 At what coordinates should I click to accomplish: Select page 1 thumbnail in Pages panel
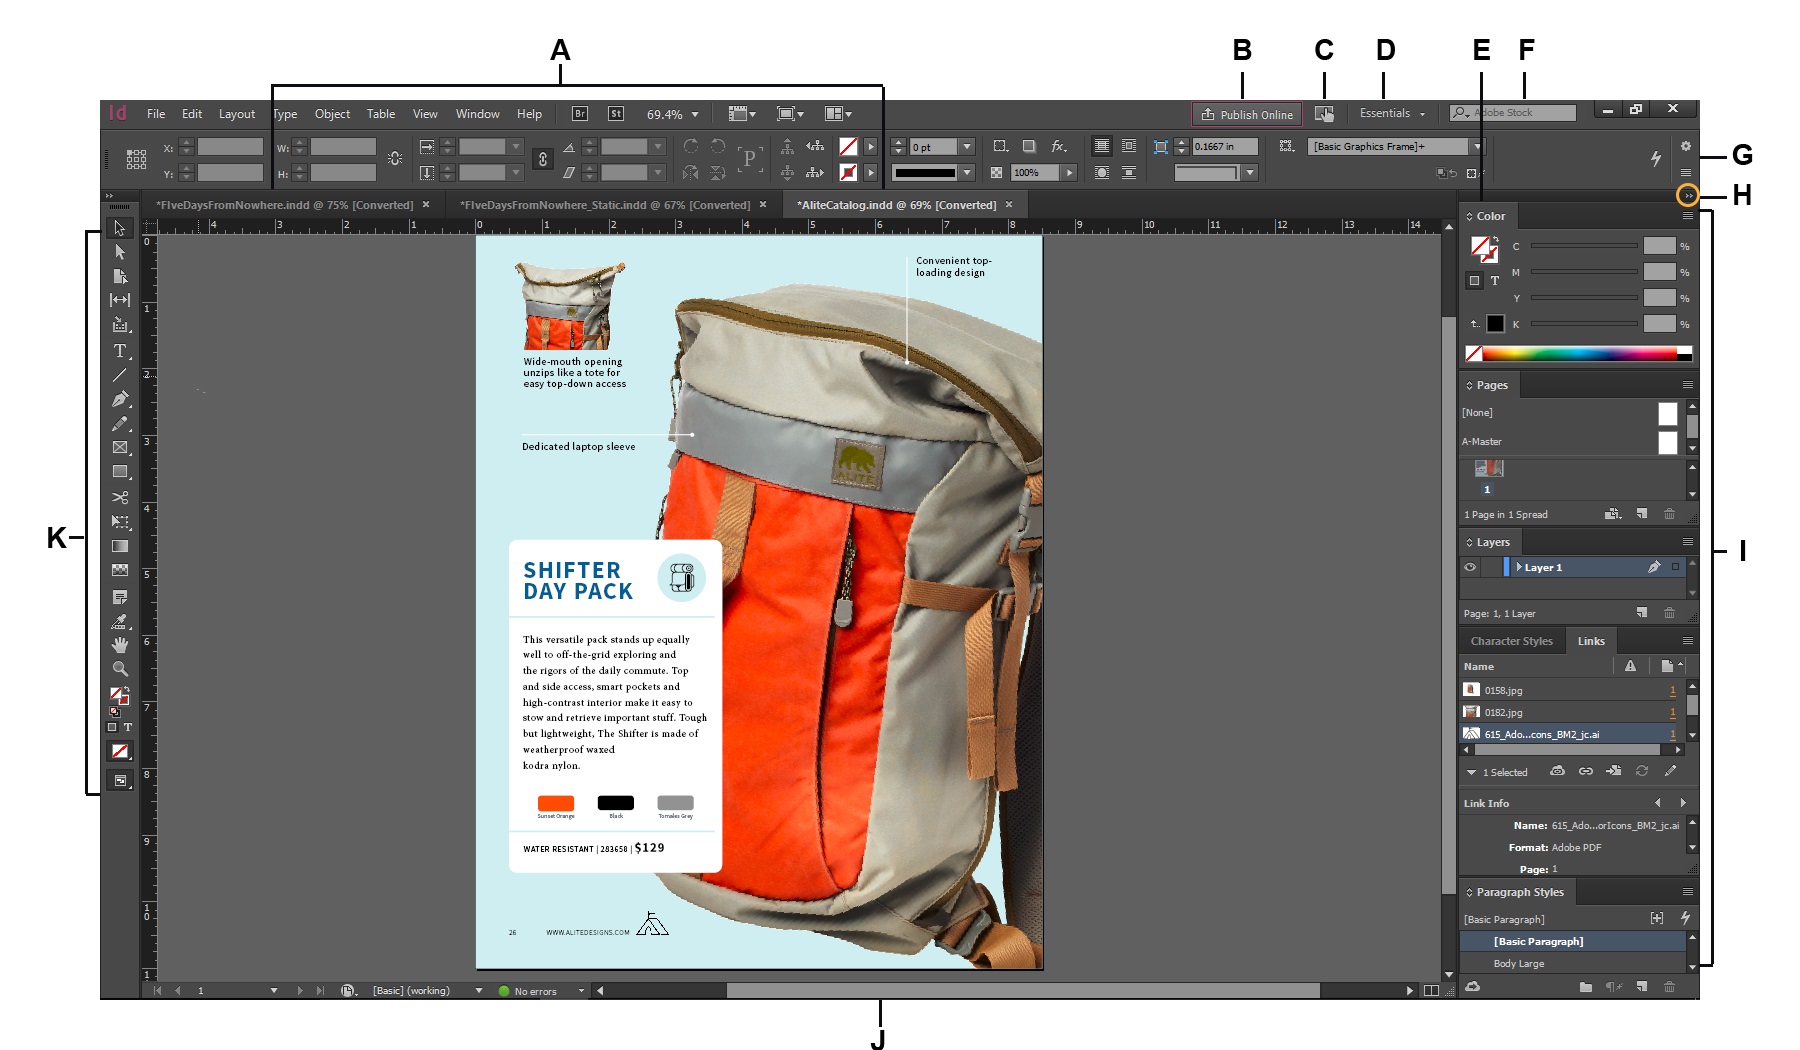point(1489,468)
